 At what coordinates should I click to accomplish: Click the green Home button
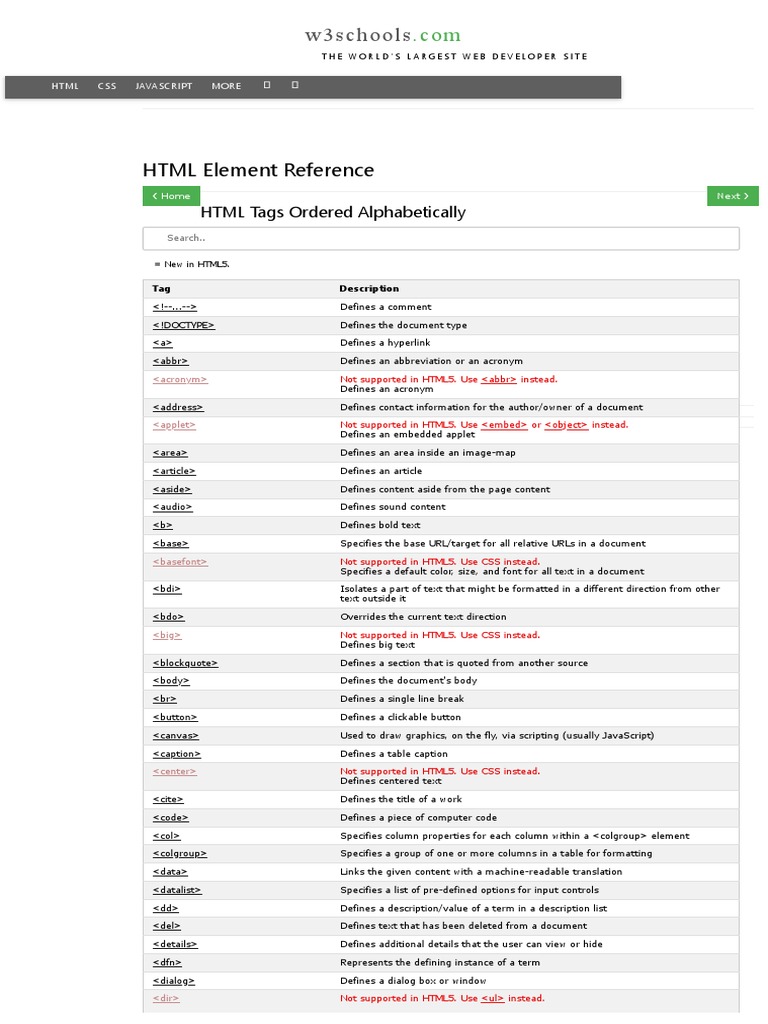(171, 196)
